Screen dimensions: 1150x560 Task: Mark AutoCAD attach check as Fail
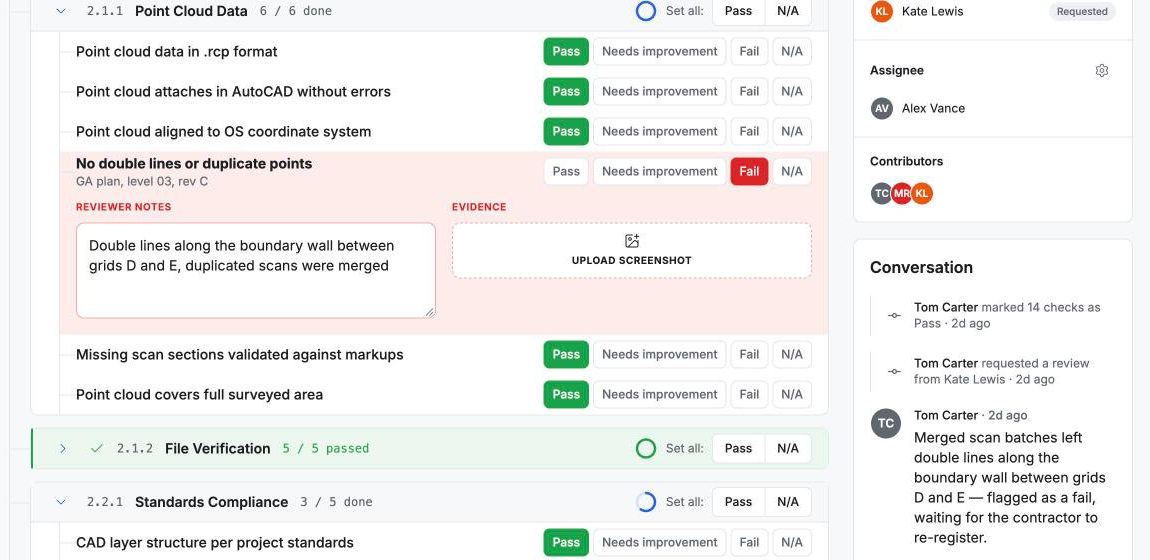pyautogui.click(x=749, y=92)
